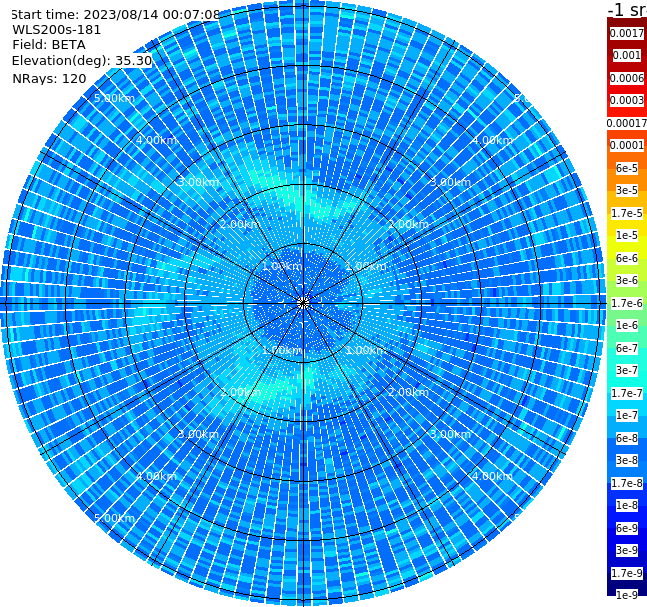647x607 pixels.
Task: Click the upper-left 5.00km range label
Action: pyautogui.click(x=114, y=98)
